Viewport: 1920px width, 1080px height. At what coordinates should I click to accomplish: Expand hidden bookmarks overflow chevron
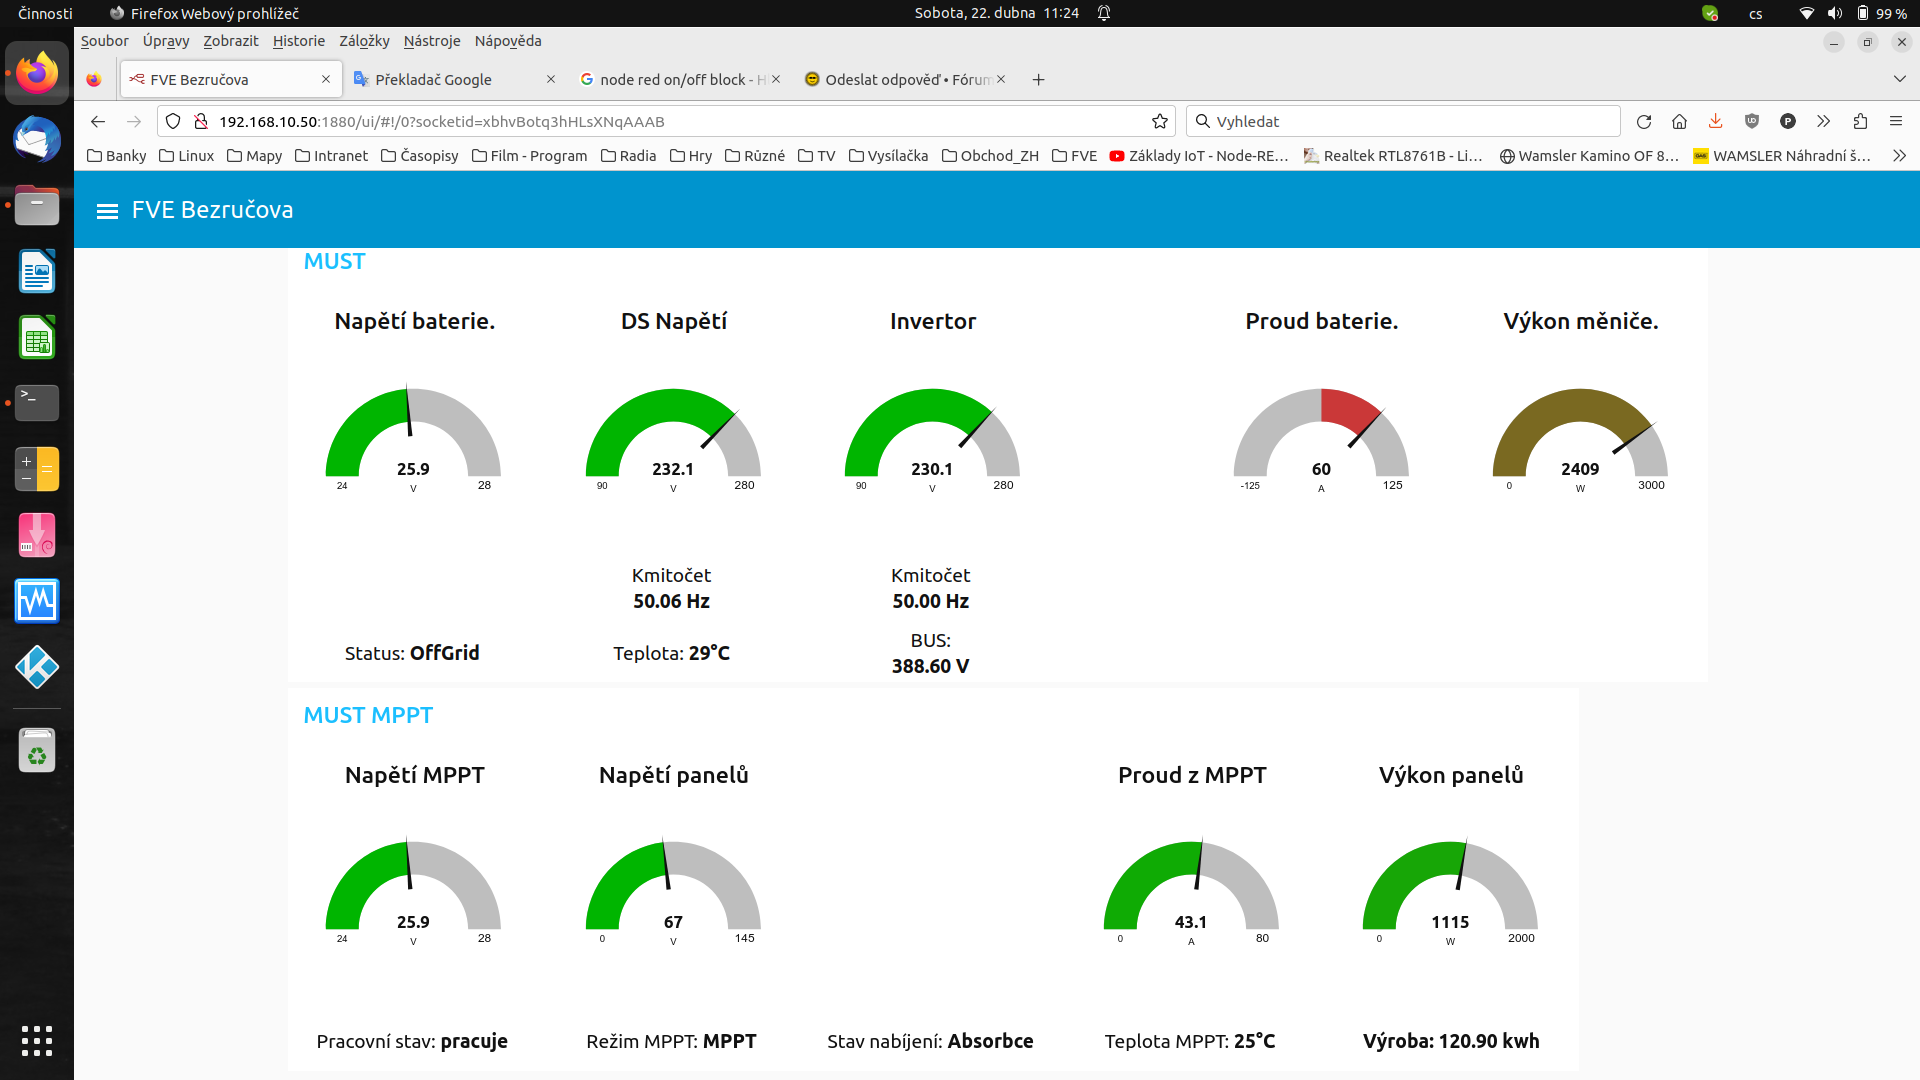click(1899, 156)
